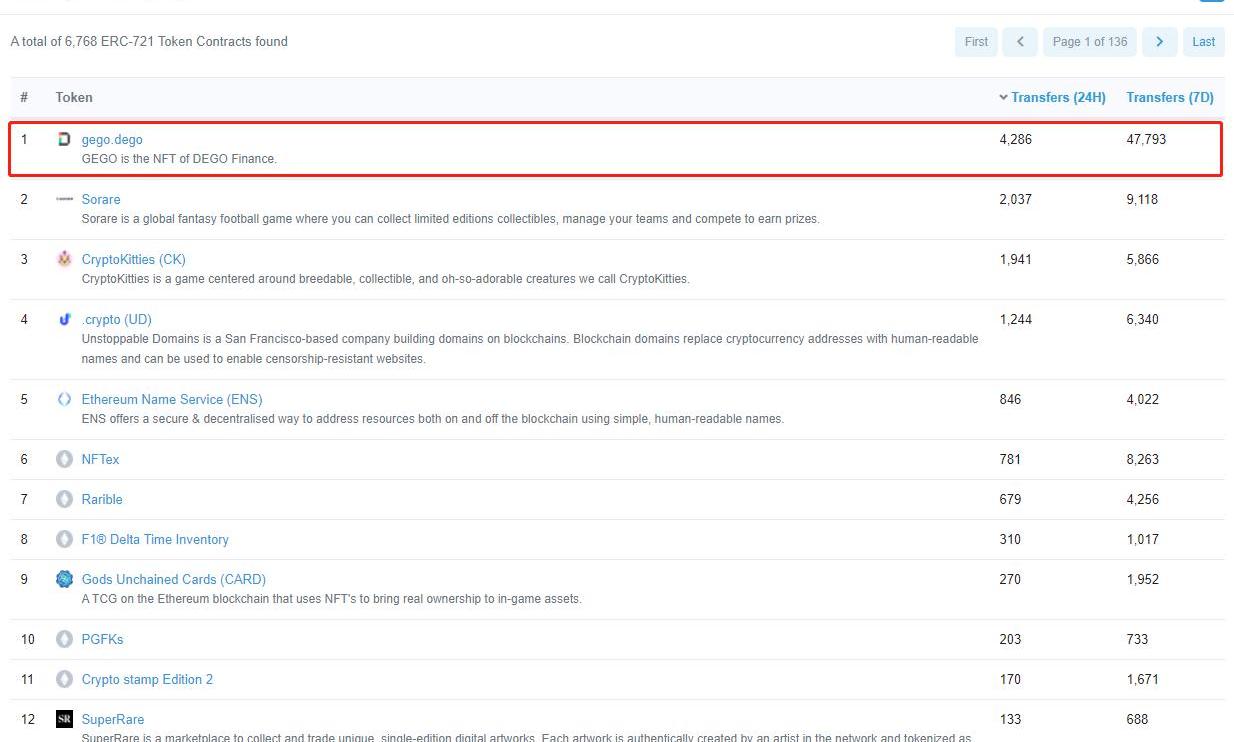The width and height of the screenshot is (1234, 742).
Task: Click the 1,671 seven-day value for Crypto stamp
Action: tap(1142, 679)
